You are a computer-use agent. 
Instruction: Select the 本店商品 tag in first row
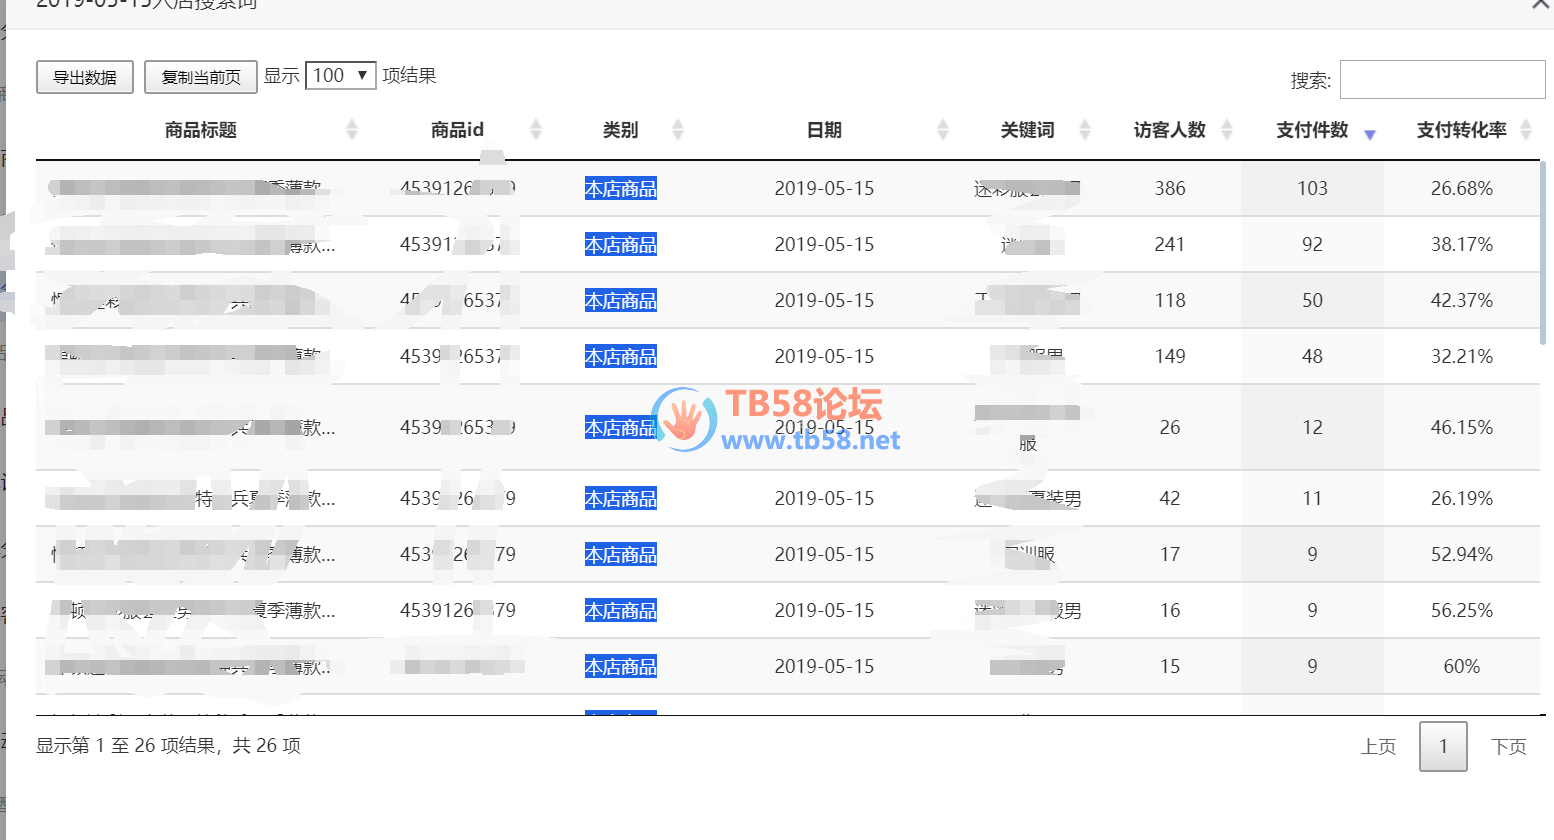[620, 189]
